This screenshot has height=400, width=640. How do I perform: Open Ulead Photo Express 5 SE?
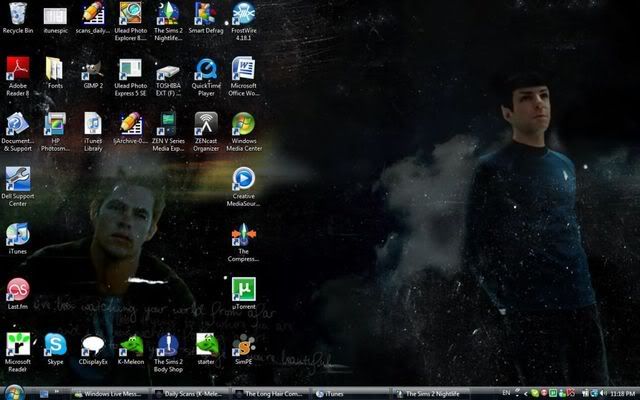pos(131,78)
